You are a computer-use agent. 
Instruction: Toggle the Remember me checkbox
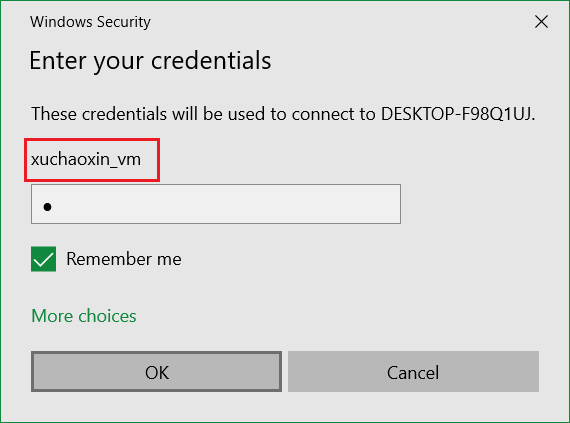click(x=44, y=259)
